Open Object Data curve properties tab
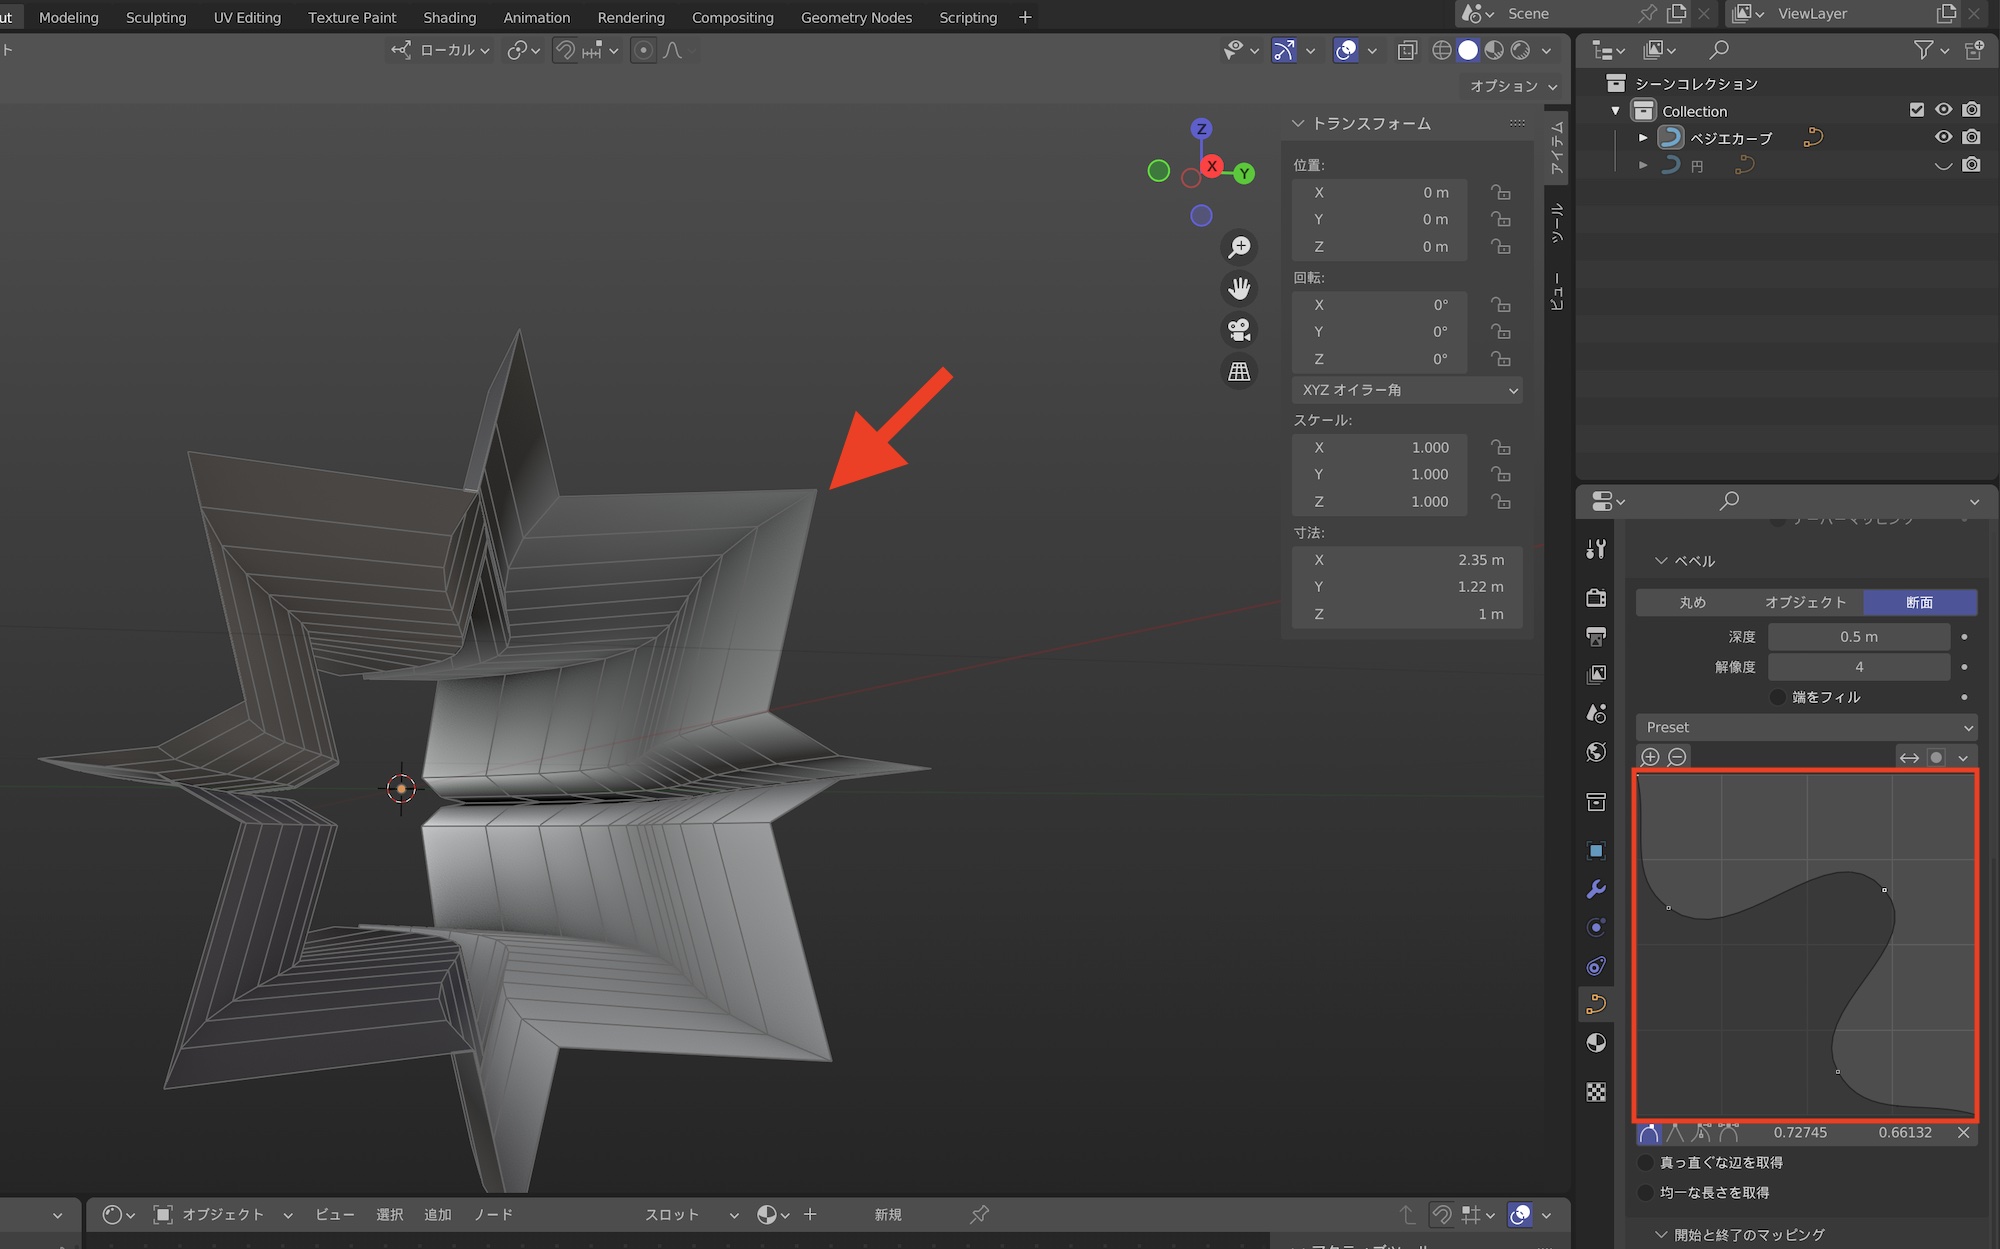The image size is (2000, 1249). (1596, 1004)
